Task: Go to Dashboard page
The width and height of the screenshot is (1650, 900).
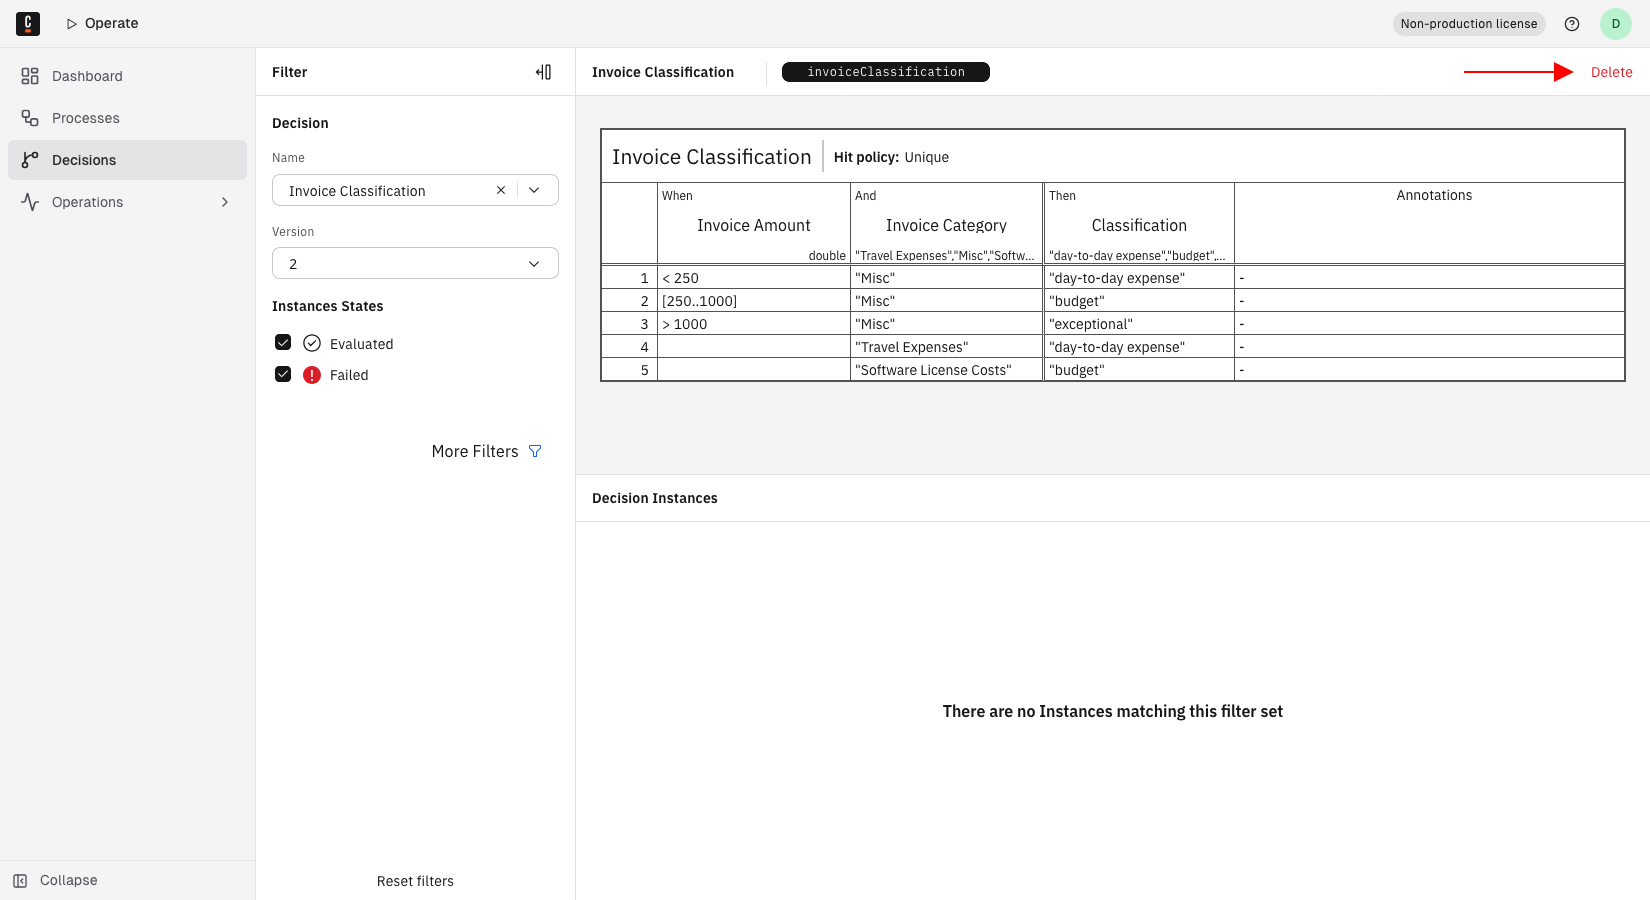Action: click(127, 76)
